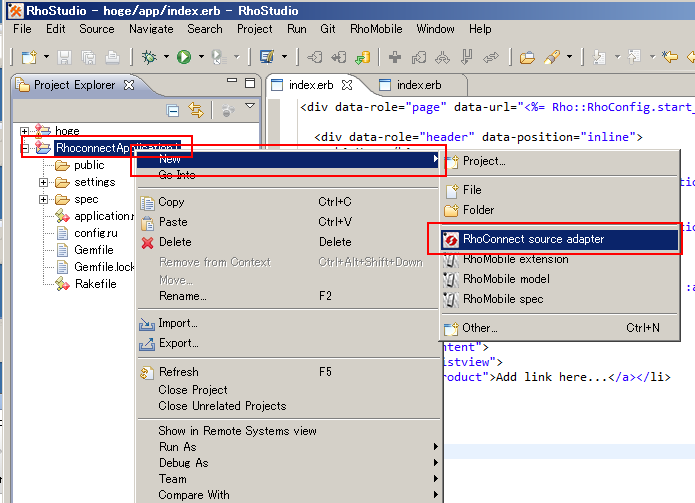This screenshot has height=503, width=695.
Task: Click the Print toolbar icon
Action: (x=112, y=57)
